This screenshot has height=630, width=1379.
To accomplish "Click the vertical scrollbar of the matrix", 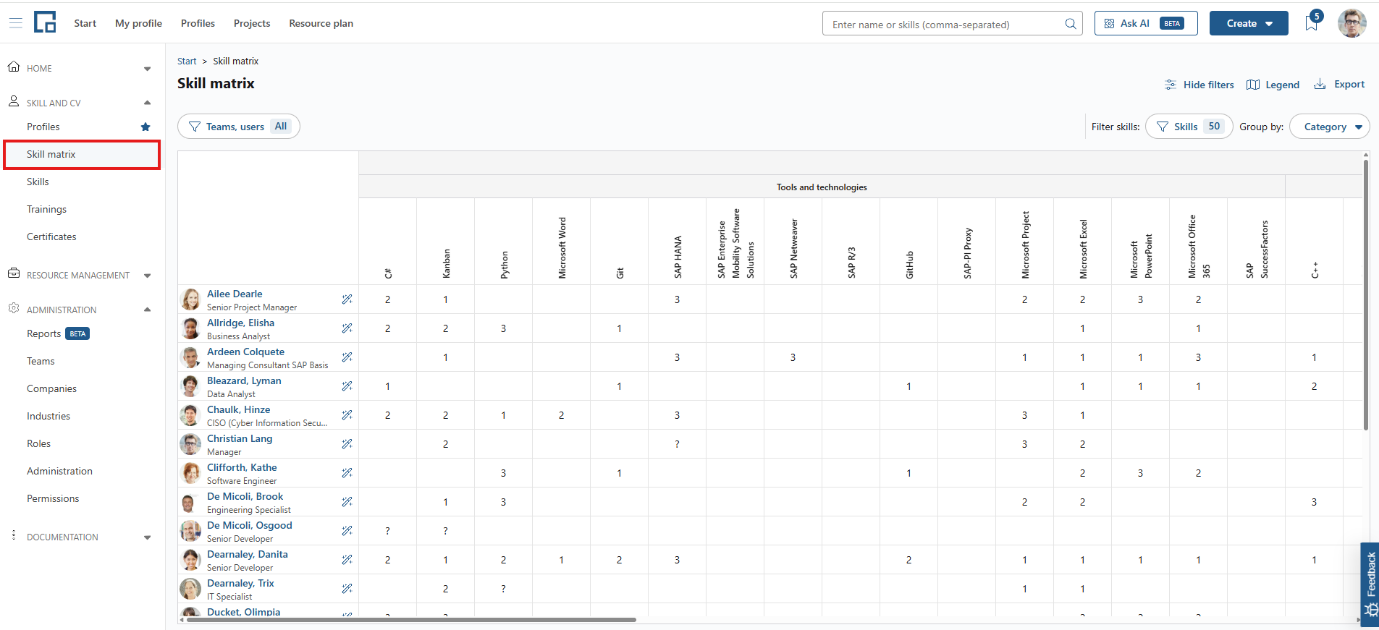I will (1366, 293).
